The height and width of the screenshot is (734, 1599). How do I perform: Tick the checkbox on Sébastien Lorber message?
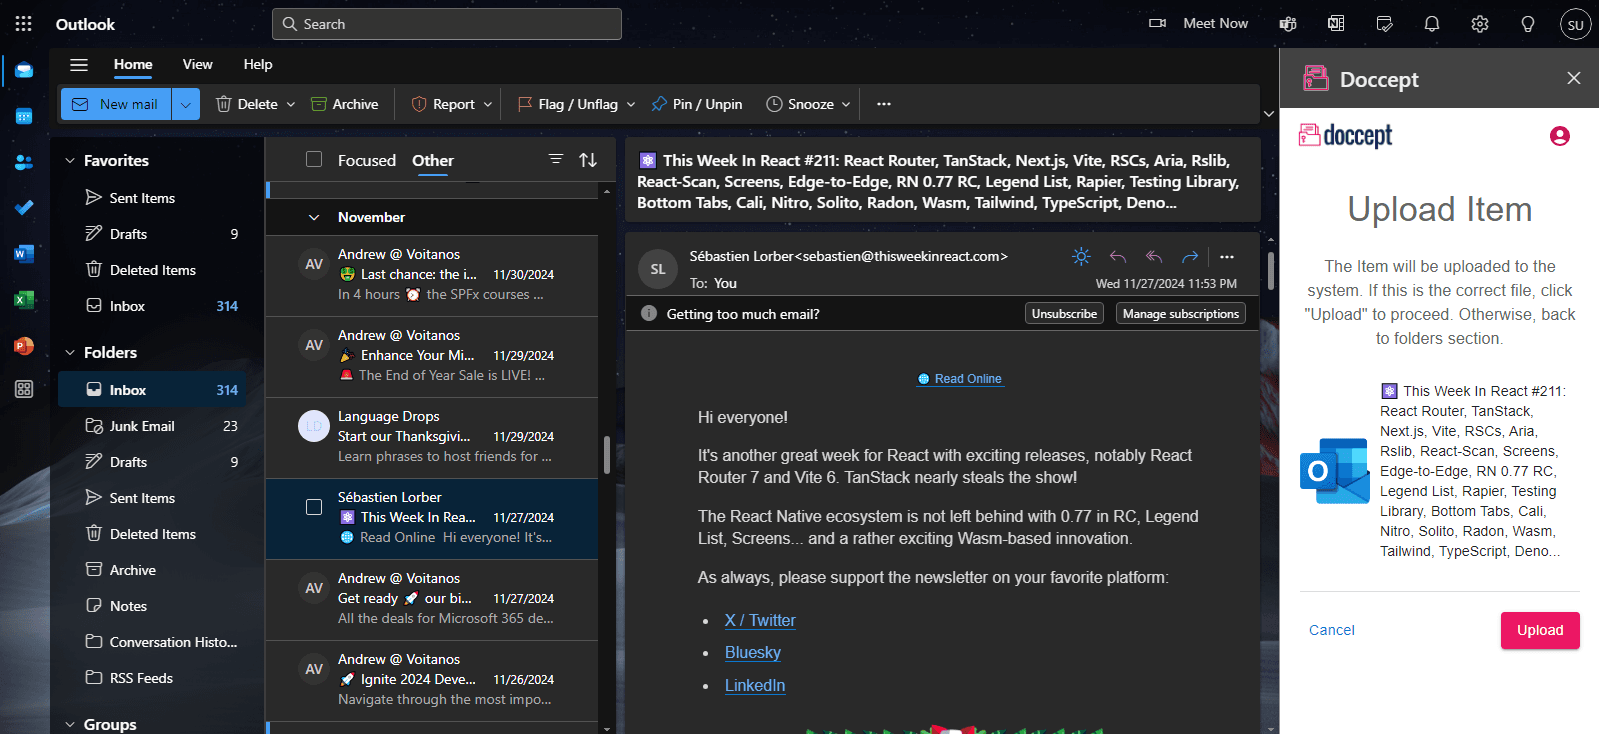click(314, 507)
